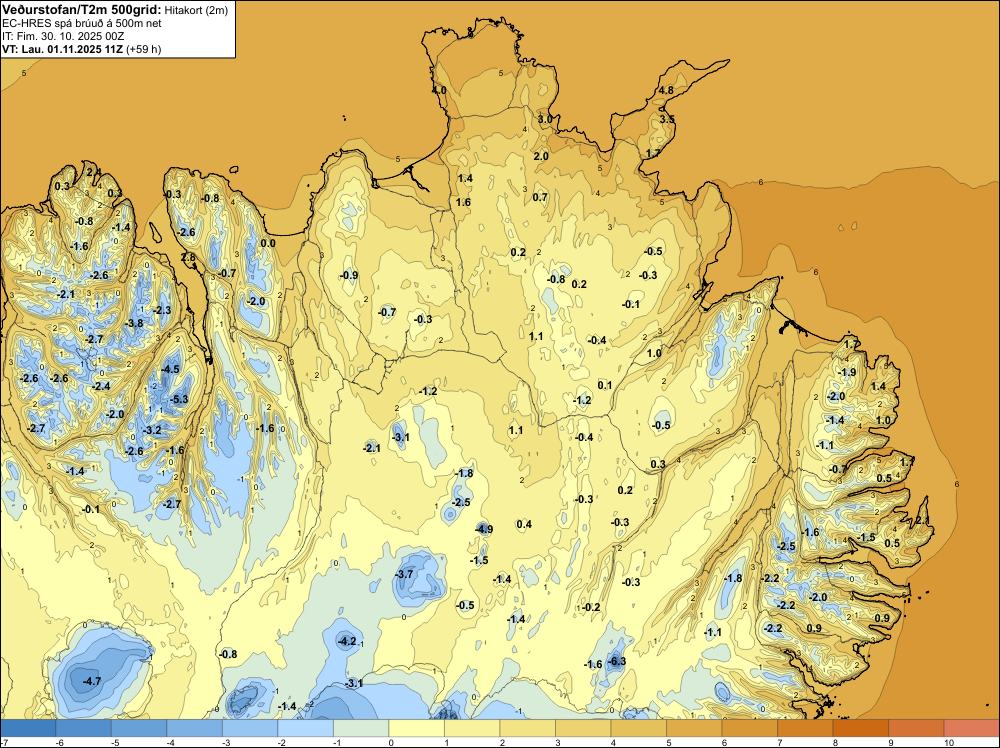Click the 'IT: Fim. 30. 10. 2025 00Z' line
The height and width of the screenshot is (748, 1000).
(63, 36)
